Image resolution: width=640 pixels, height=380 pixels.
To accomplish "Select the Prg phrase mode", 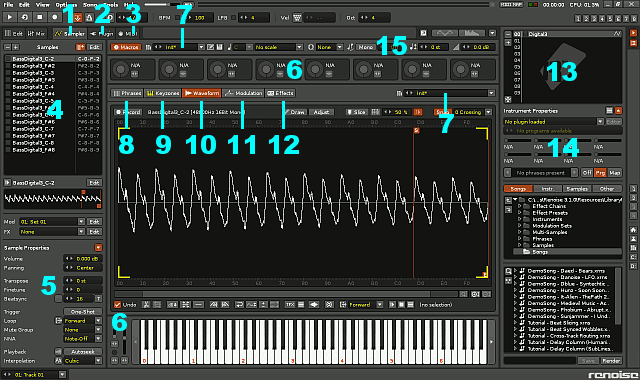I will point(600,173).
